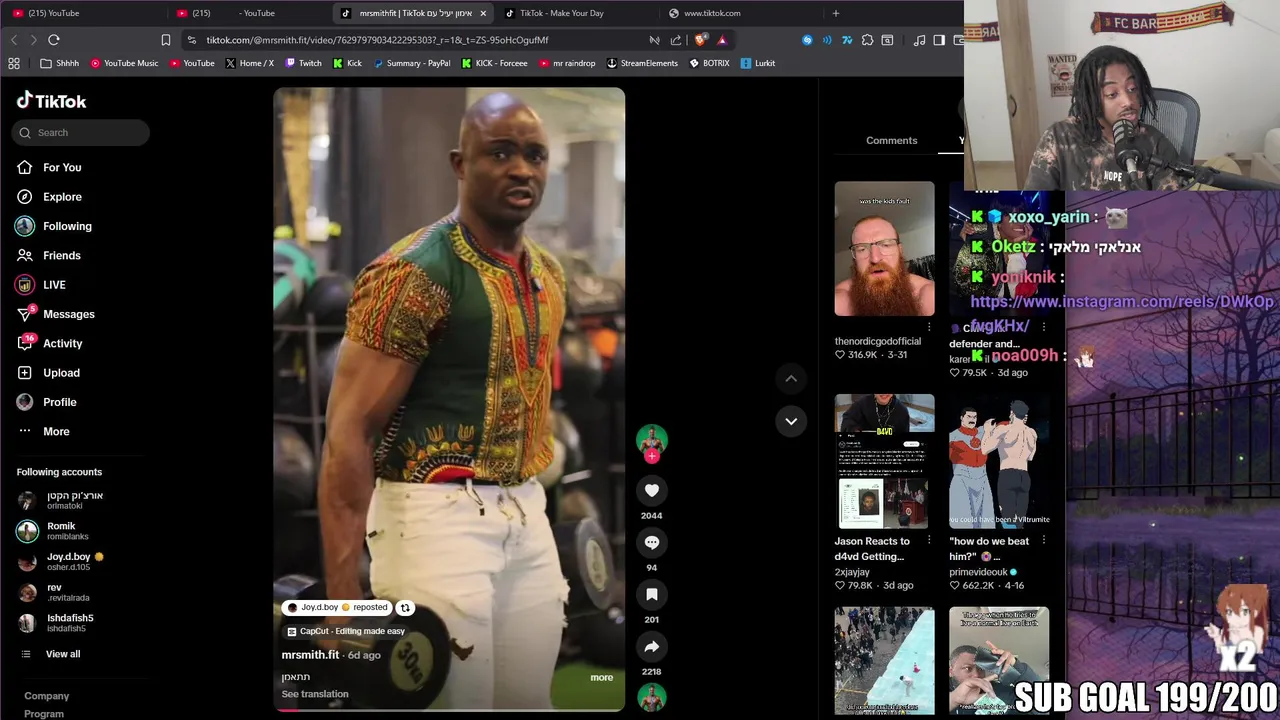Open the extensions puzzle icon
The width and height of the screenshot is (1280, 720).
(867, 40)
